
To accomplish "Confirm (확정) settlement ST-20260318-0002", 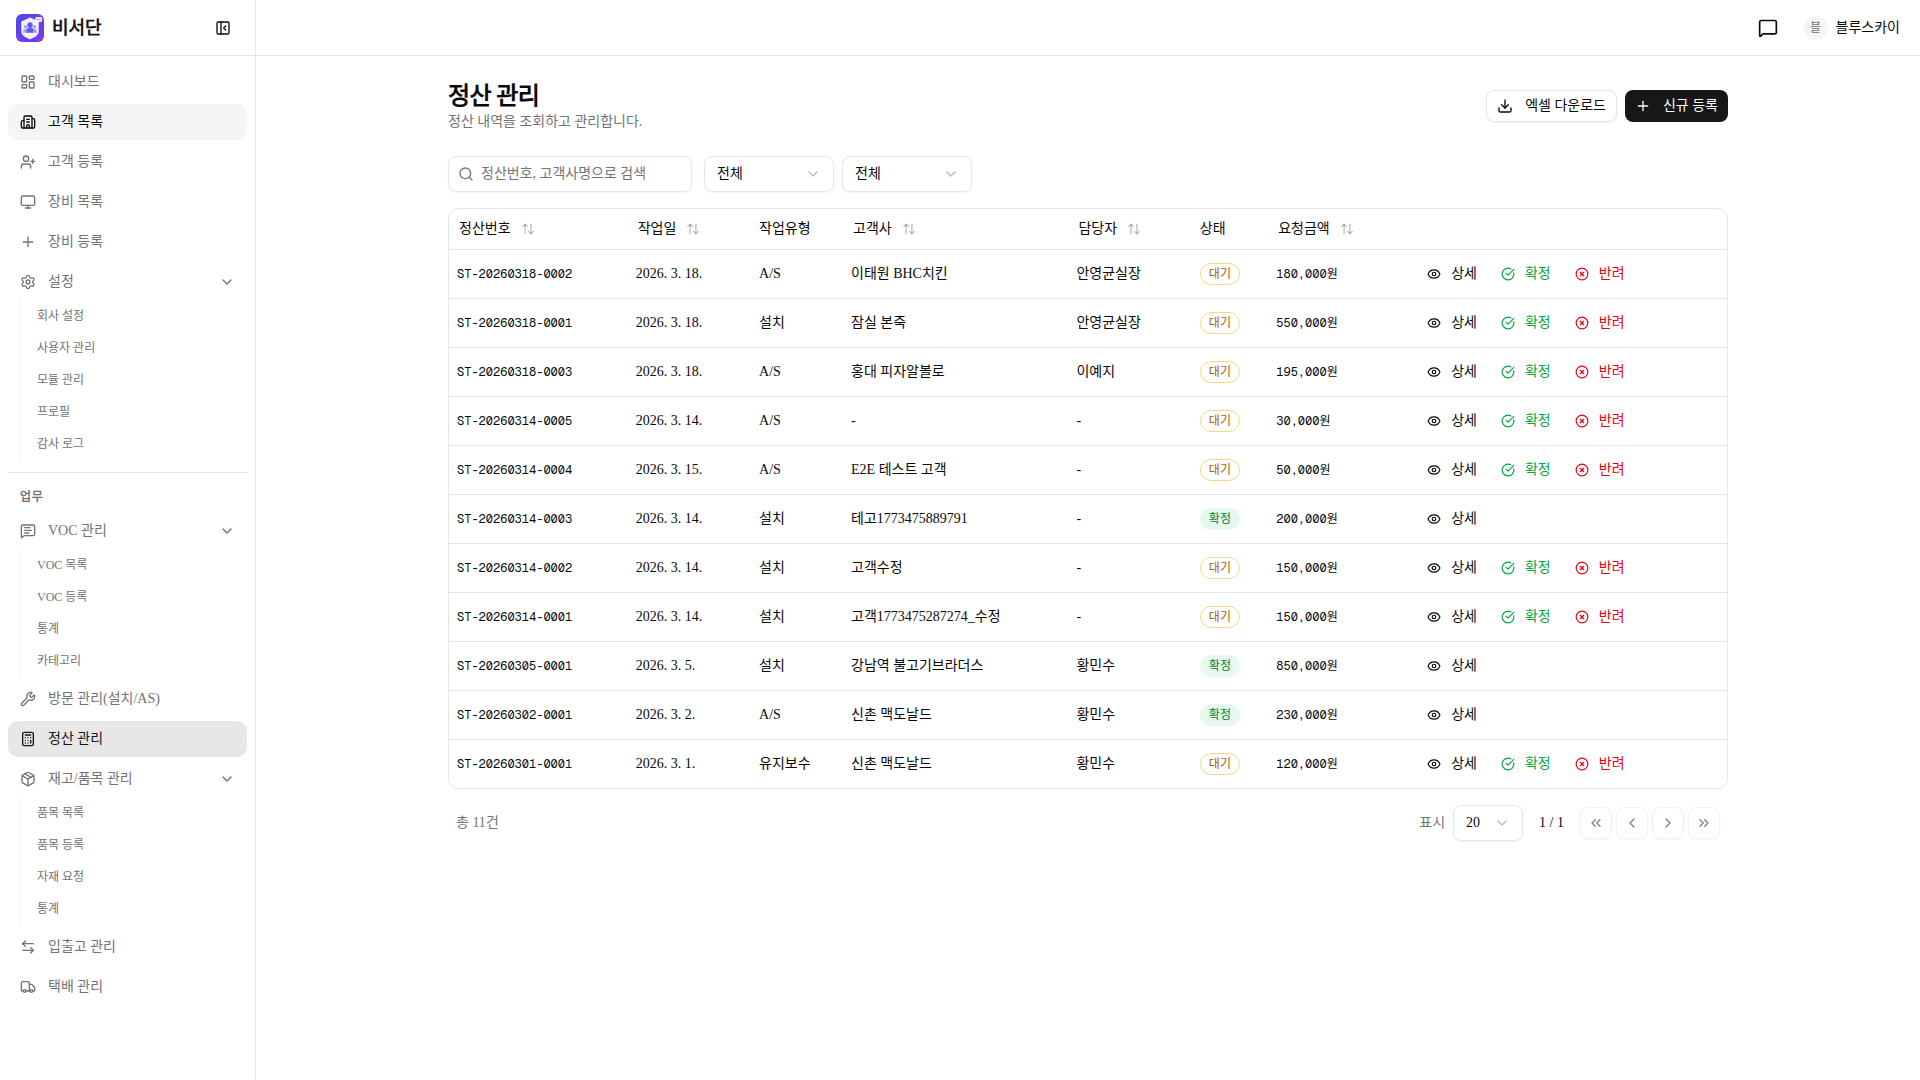I will [x=1525, y=274].
